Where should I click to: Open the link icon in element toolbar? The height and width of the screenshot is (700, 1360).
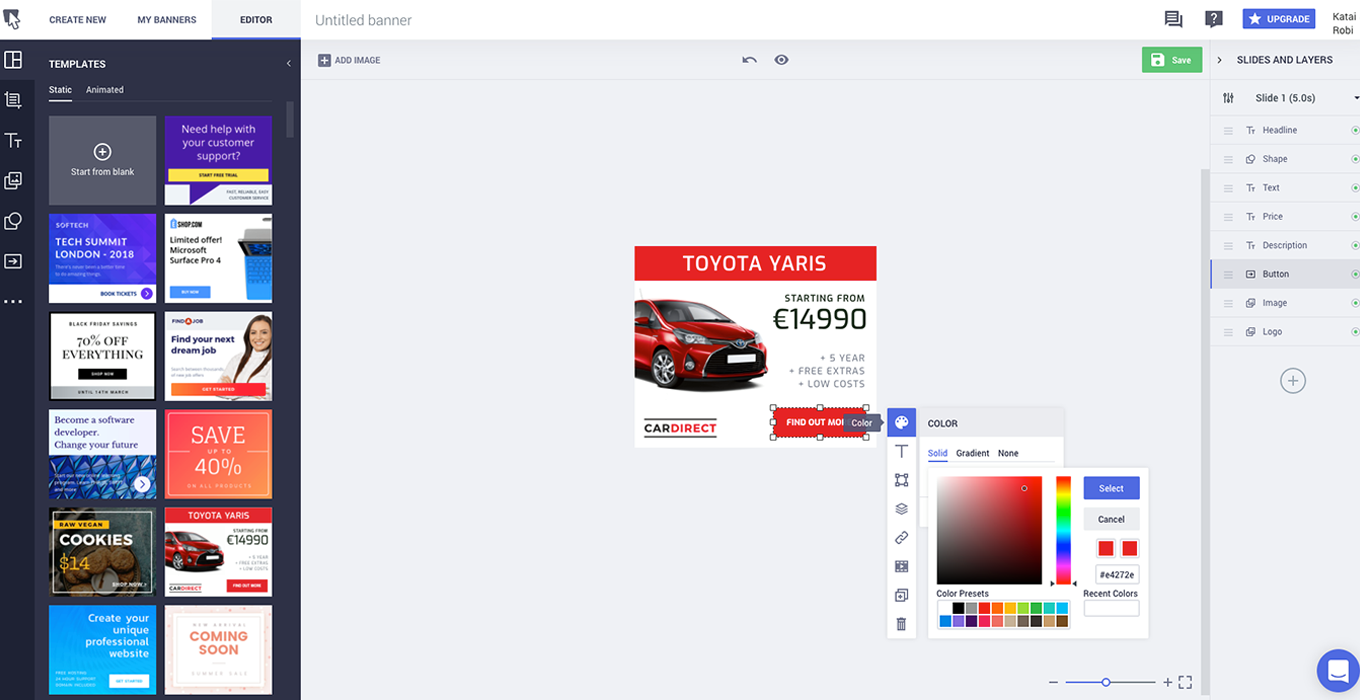click(901, 538)
